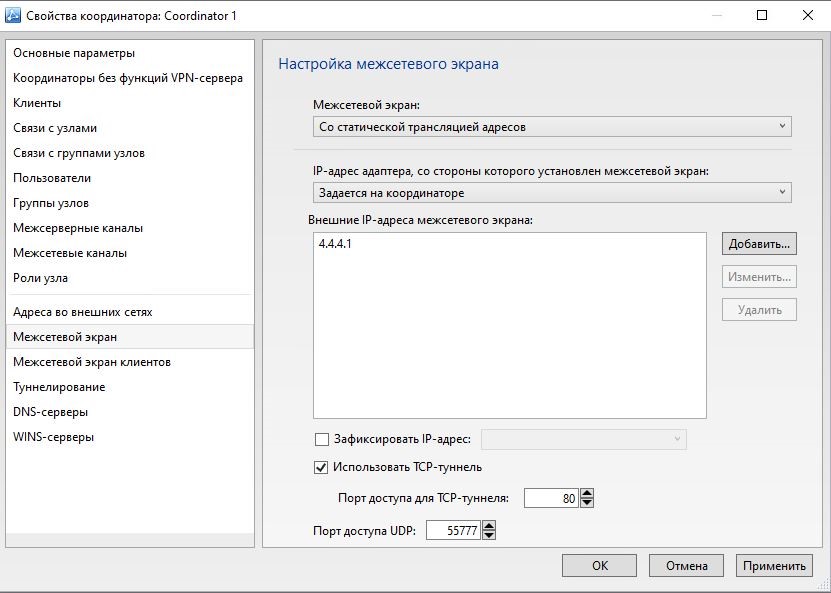Go to DNS-серверы settings
Screen dimensions: 831x593
coord(51,412)
